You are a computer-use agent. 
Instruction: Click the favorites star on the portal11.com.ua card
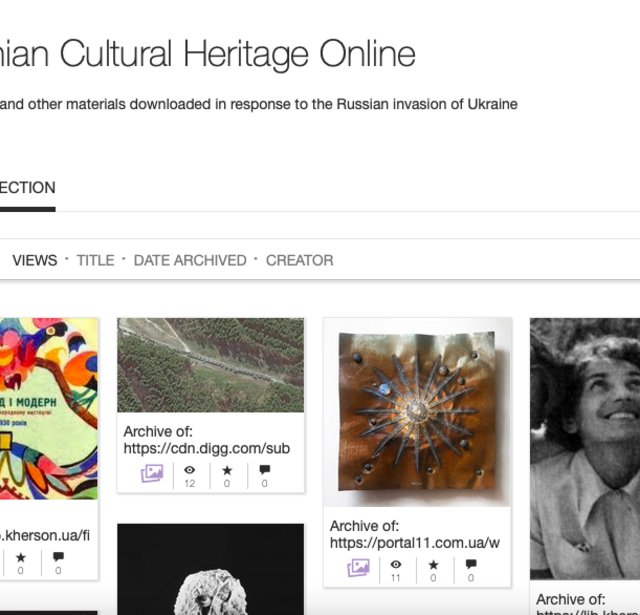click(x=433, y=565)
